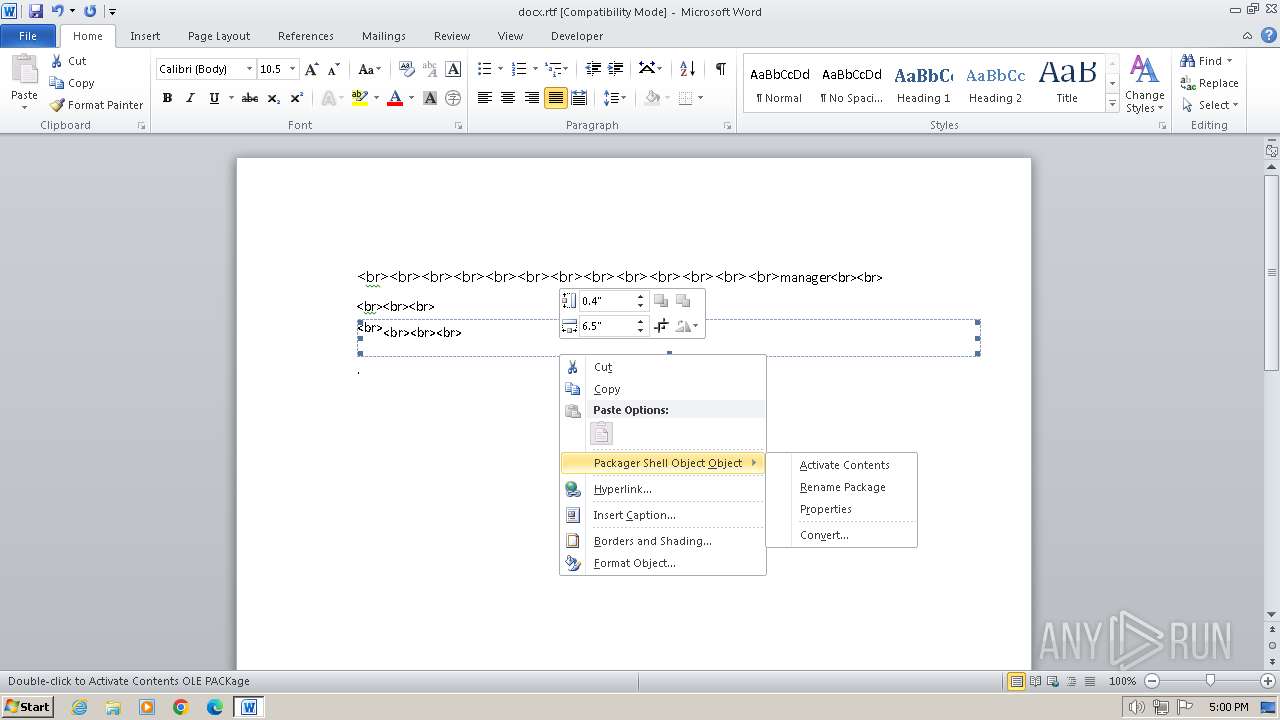This screenshot has height=720, width=1280.
Task: Click the Undo icon
Action: point(58,11)
